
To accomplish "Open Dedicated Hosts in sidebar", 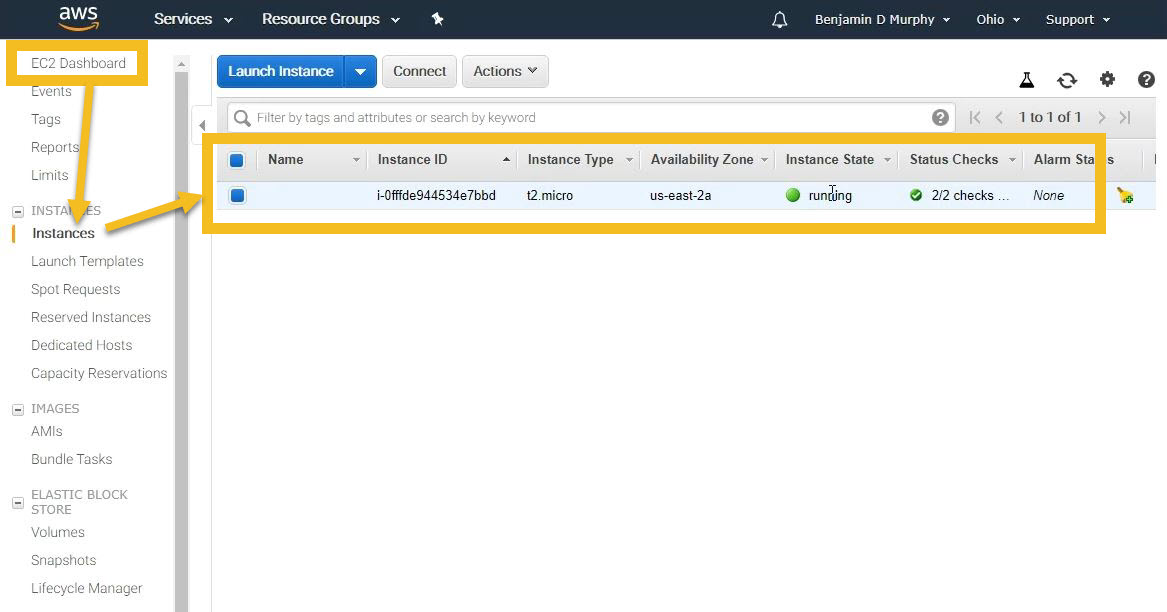I will [81, 345].
